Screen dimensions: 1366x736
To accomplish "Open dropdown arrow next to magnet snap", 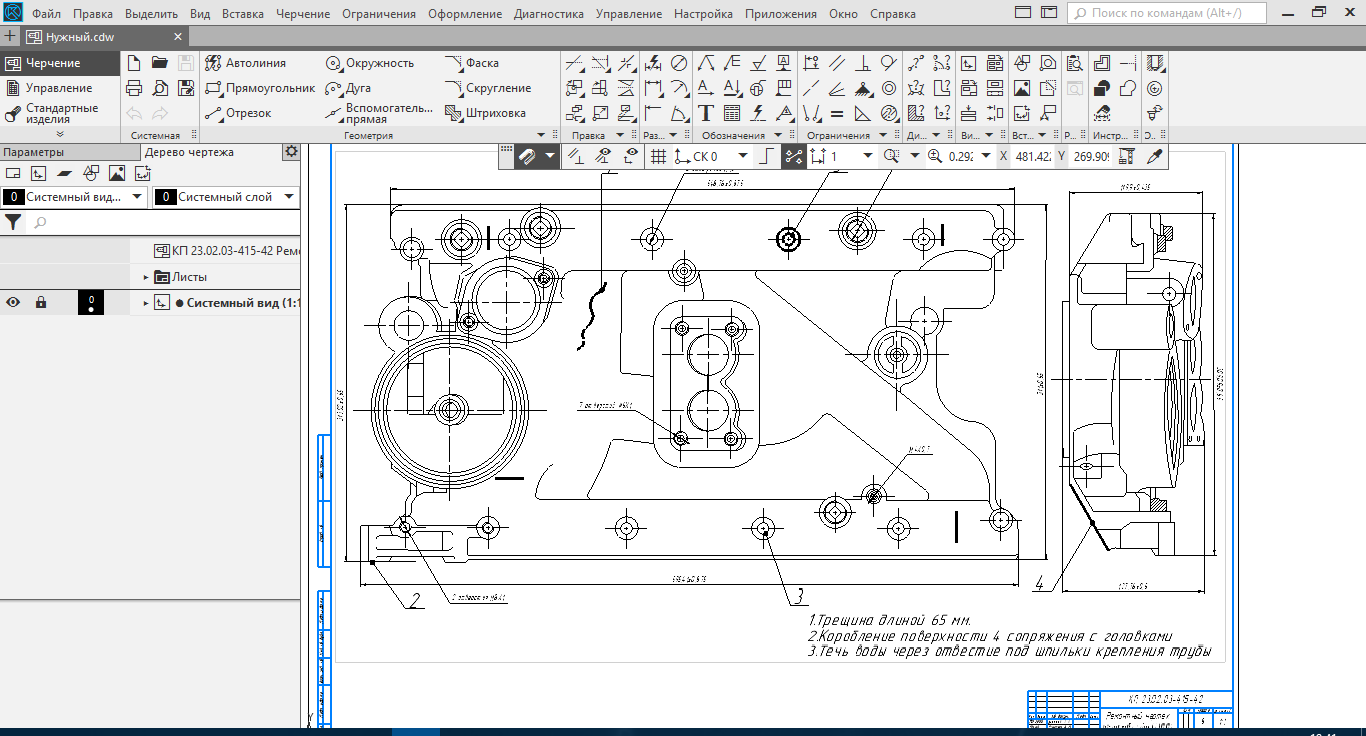I will (550, 156).
